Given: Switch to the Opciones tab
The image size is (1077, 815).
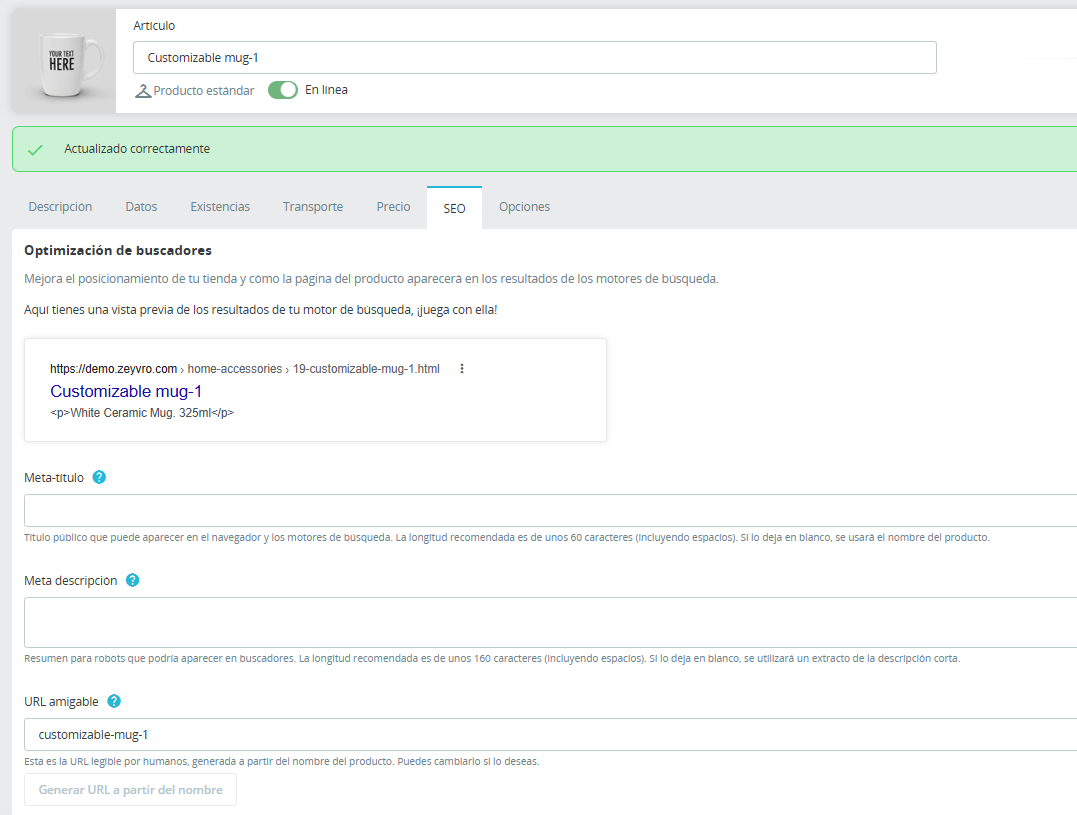Looking at the screenshot, I should pyautogui.click(x=524, y=207).
